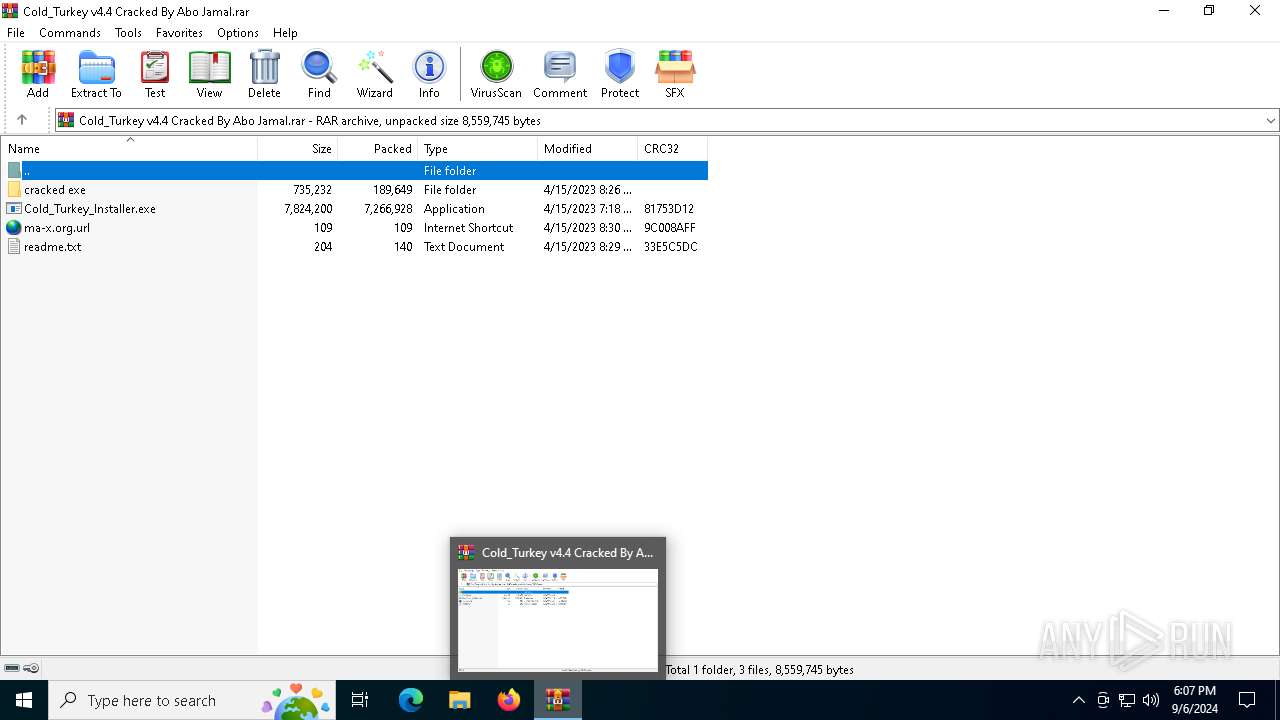Viewport: 1280px width, 720px height.
Task: Click the 9C008AFF CRC32 value
Action: point(670,228)
